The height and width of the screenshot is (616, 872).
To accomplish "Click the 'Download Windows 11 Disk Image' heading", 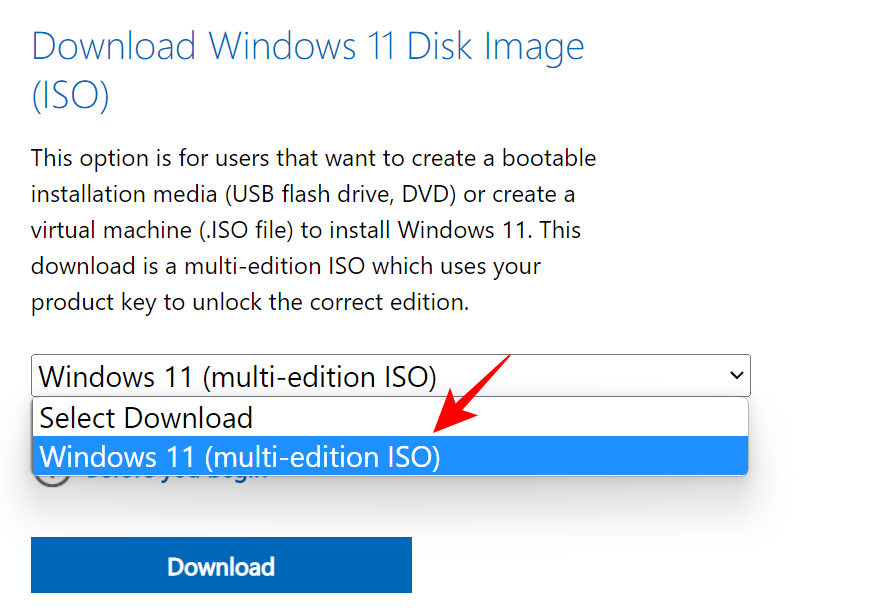I will click(308, 46).
